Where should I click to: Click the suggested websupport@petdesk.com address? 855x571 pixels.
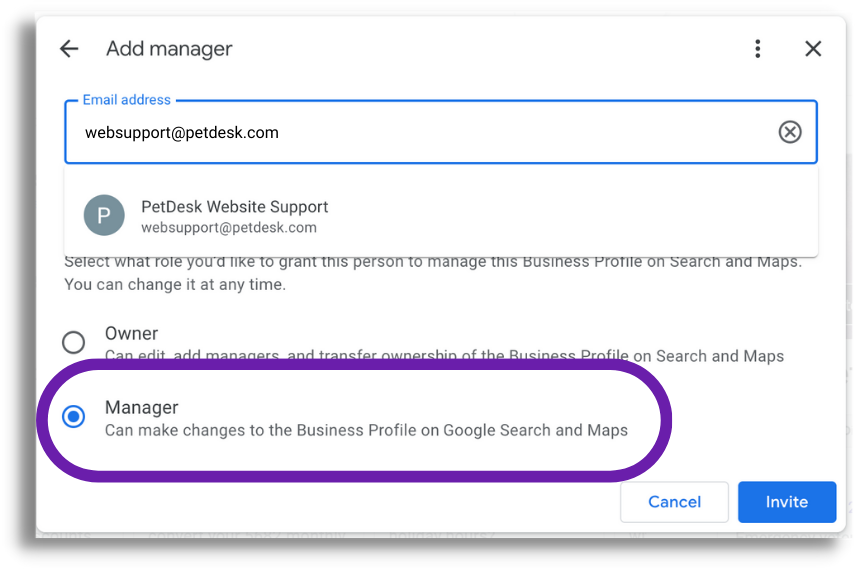click(228, 227)
